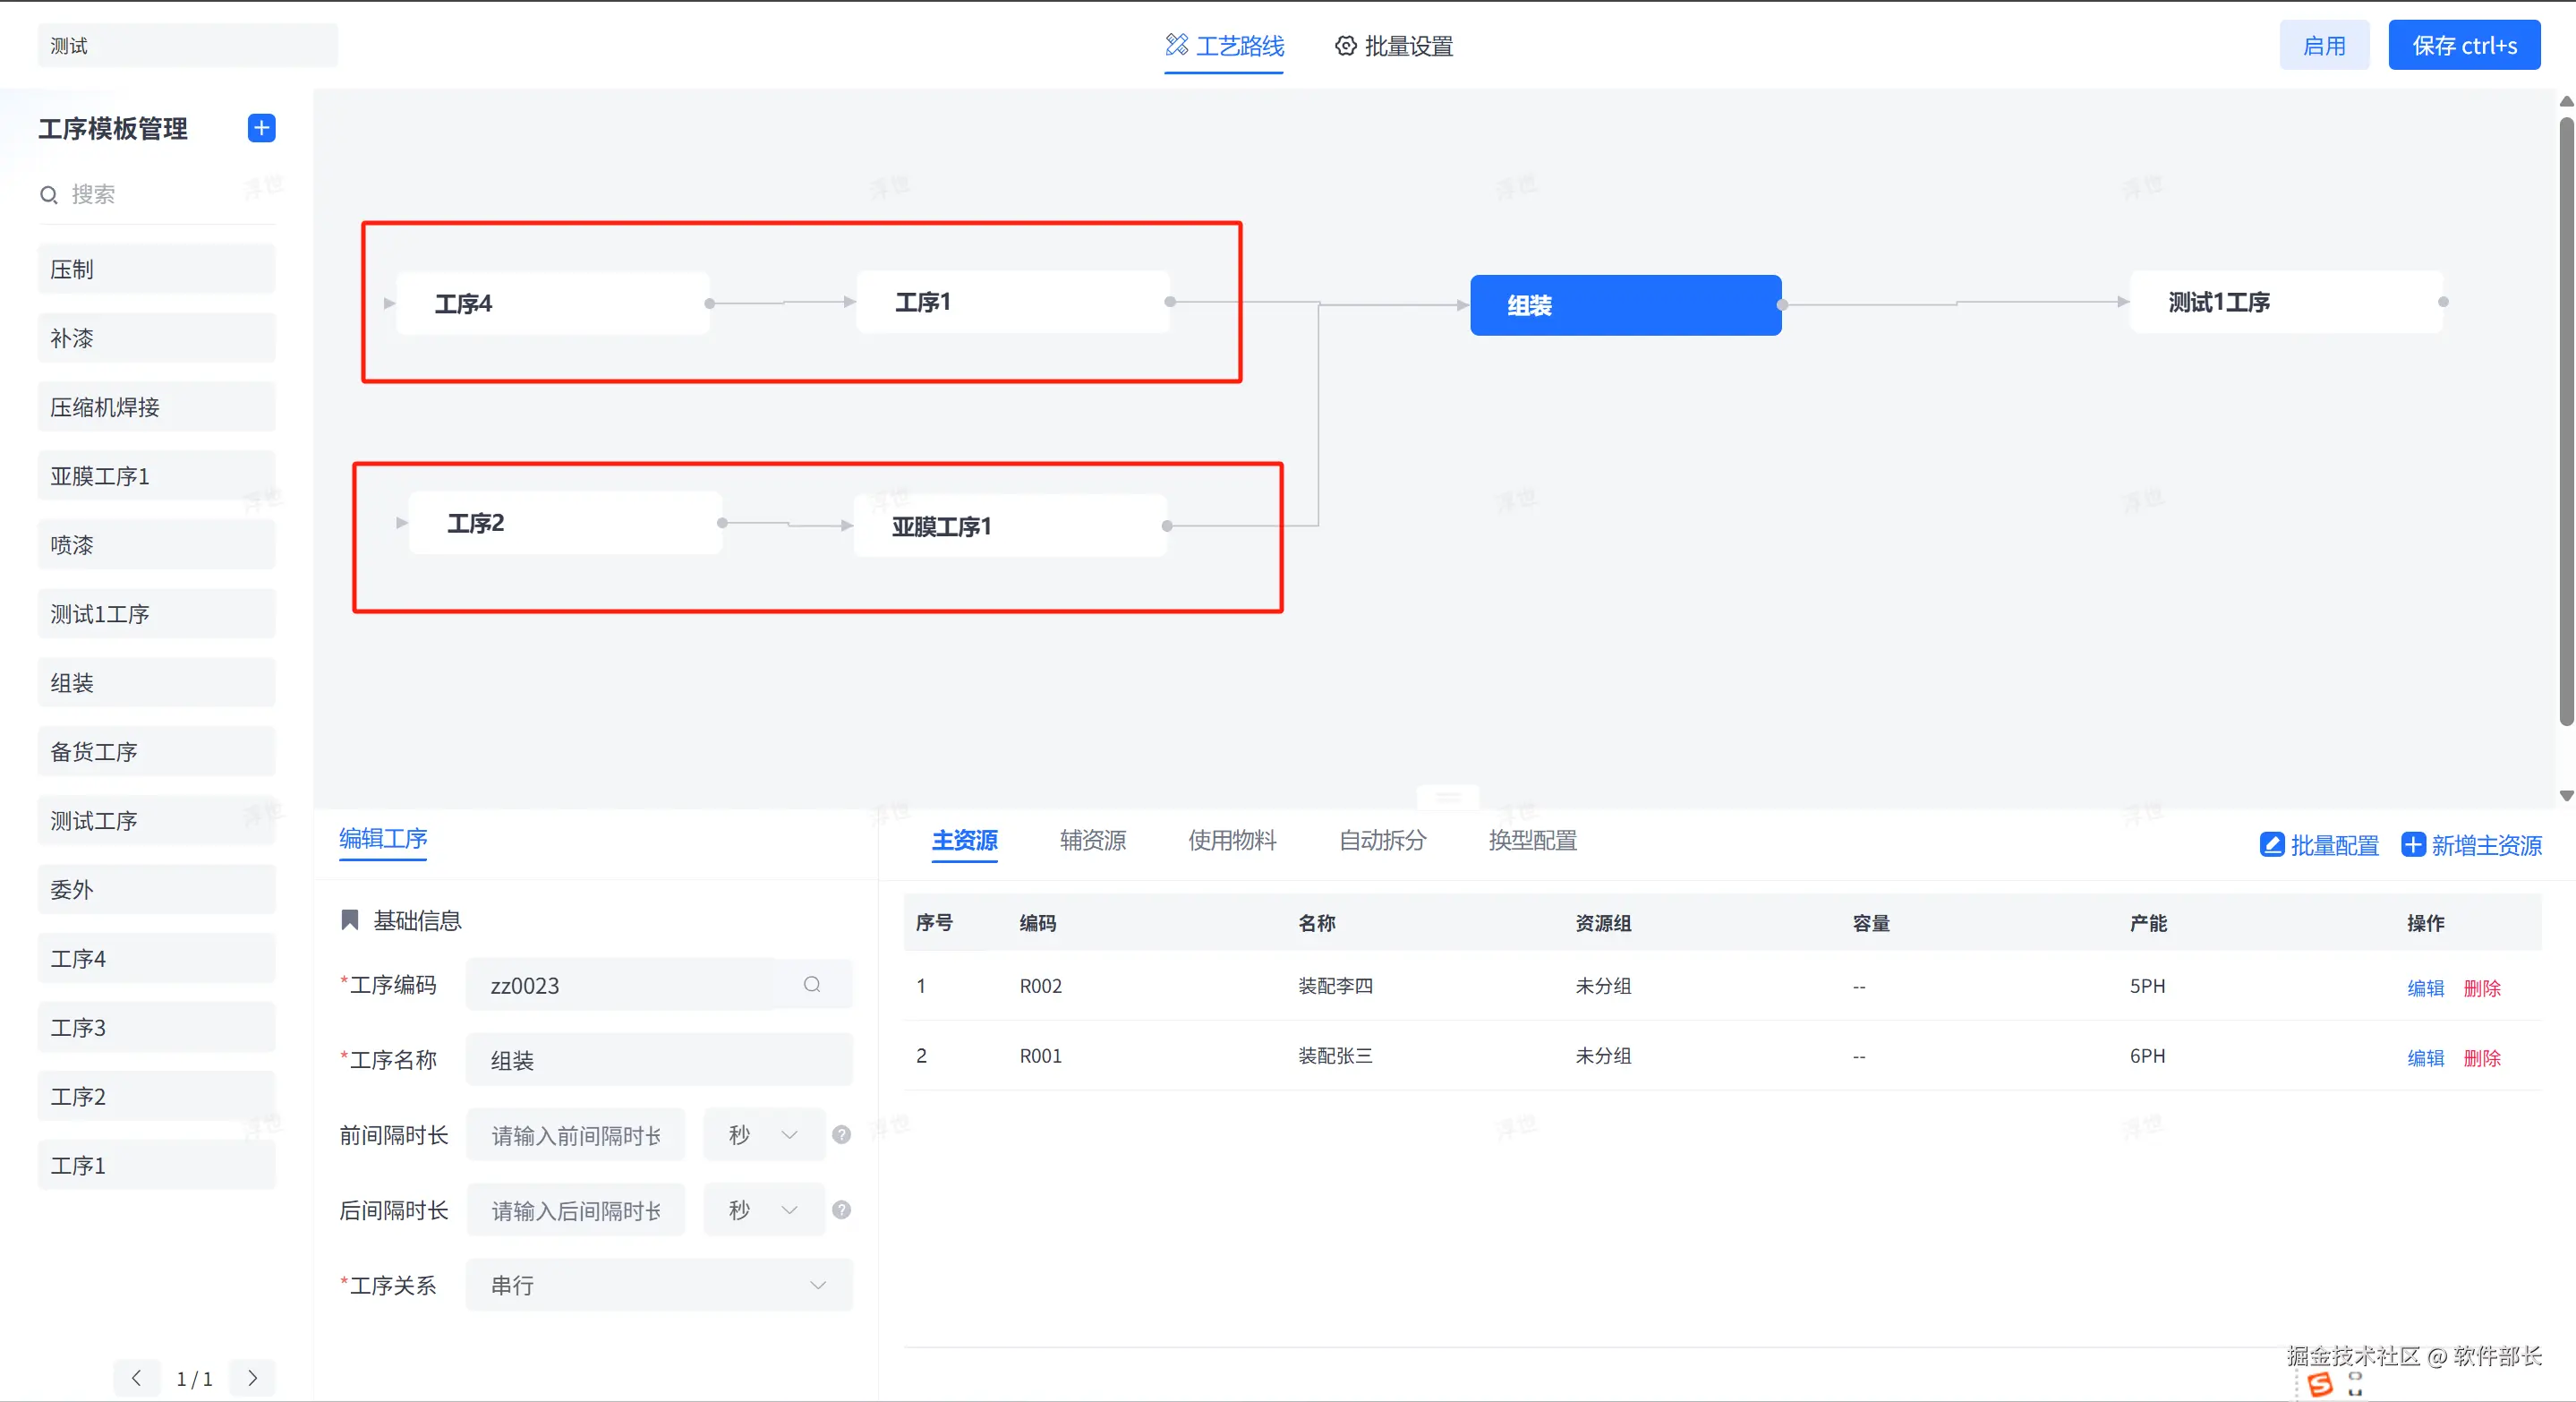This screenshot has width=2576, height=1402.
Task: Click help icon next to 前间隔时长
Action: click(842, 1134)
